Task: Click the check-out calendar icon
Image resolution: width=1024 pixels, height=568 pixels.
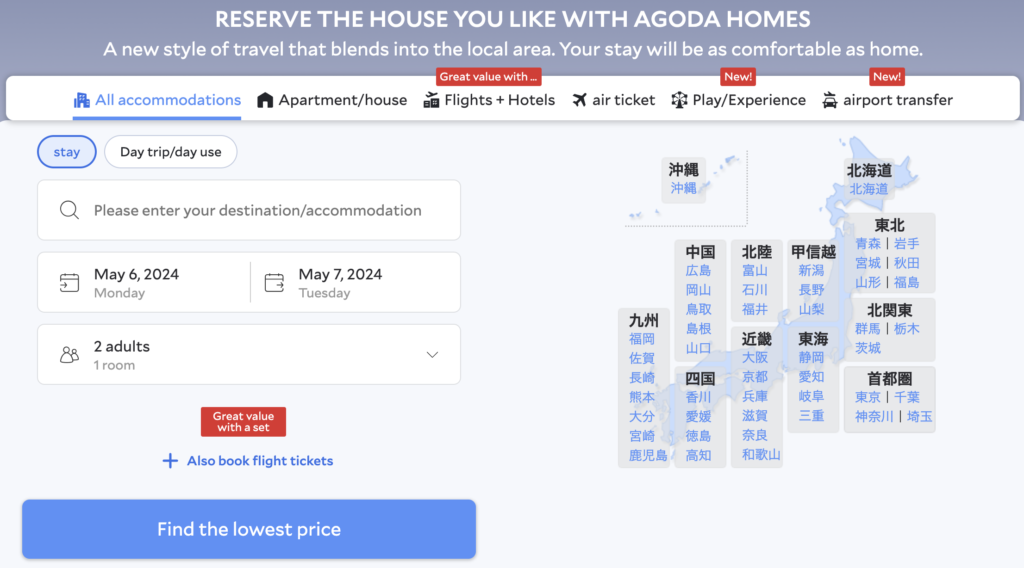Action: click(274, 282)
